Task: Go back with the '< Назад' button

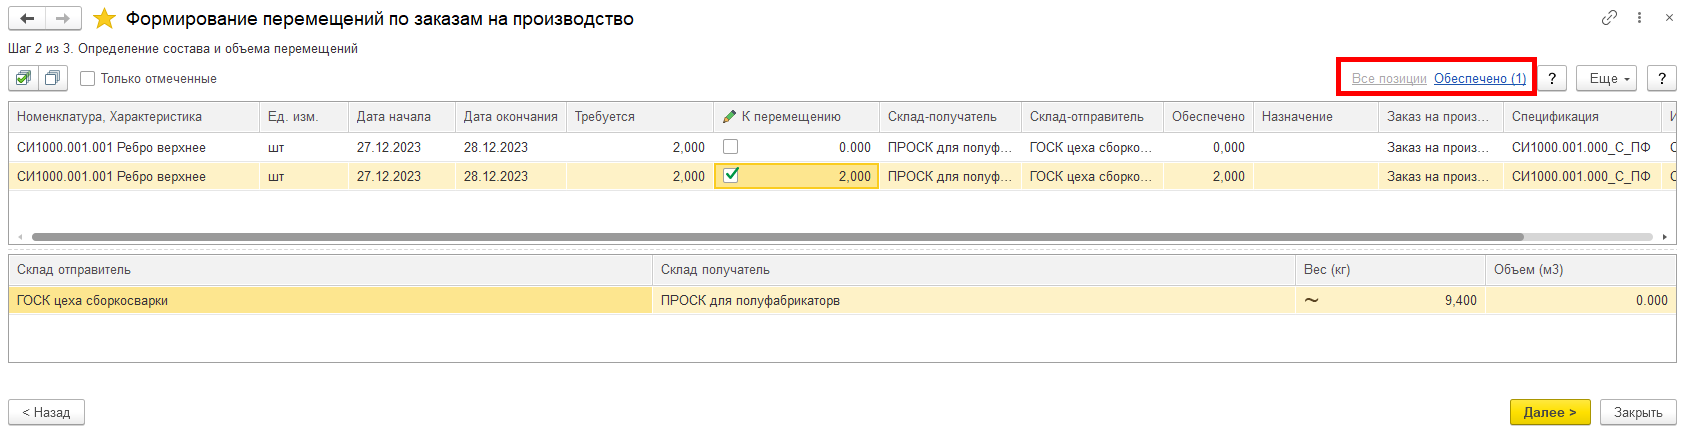Action: coord(46,412)
